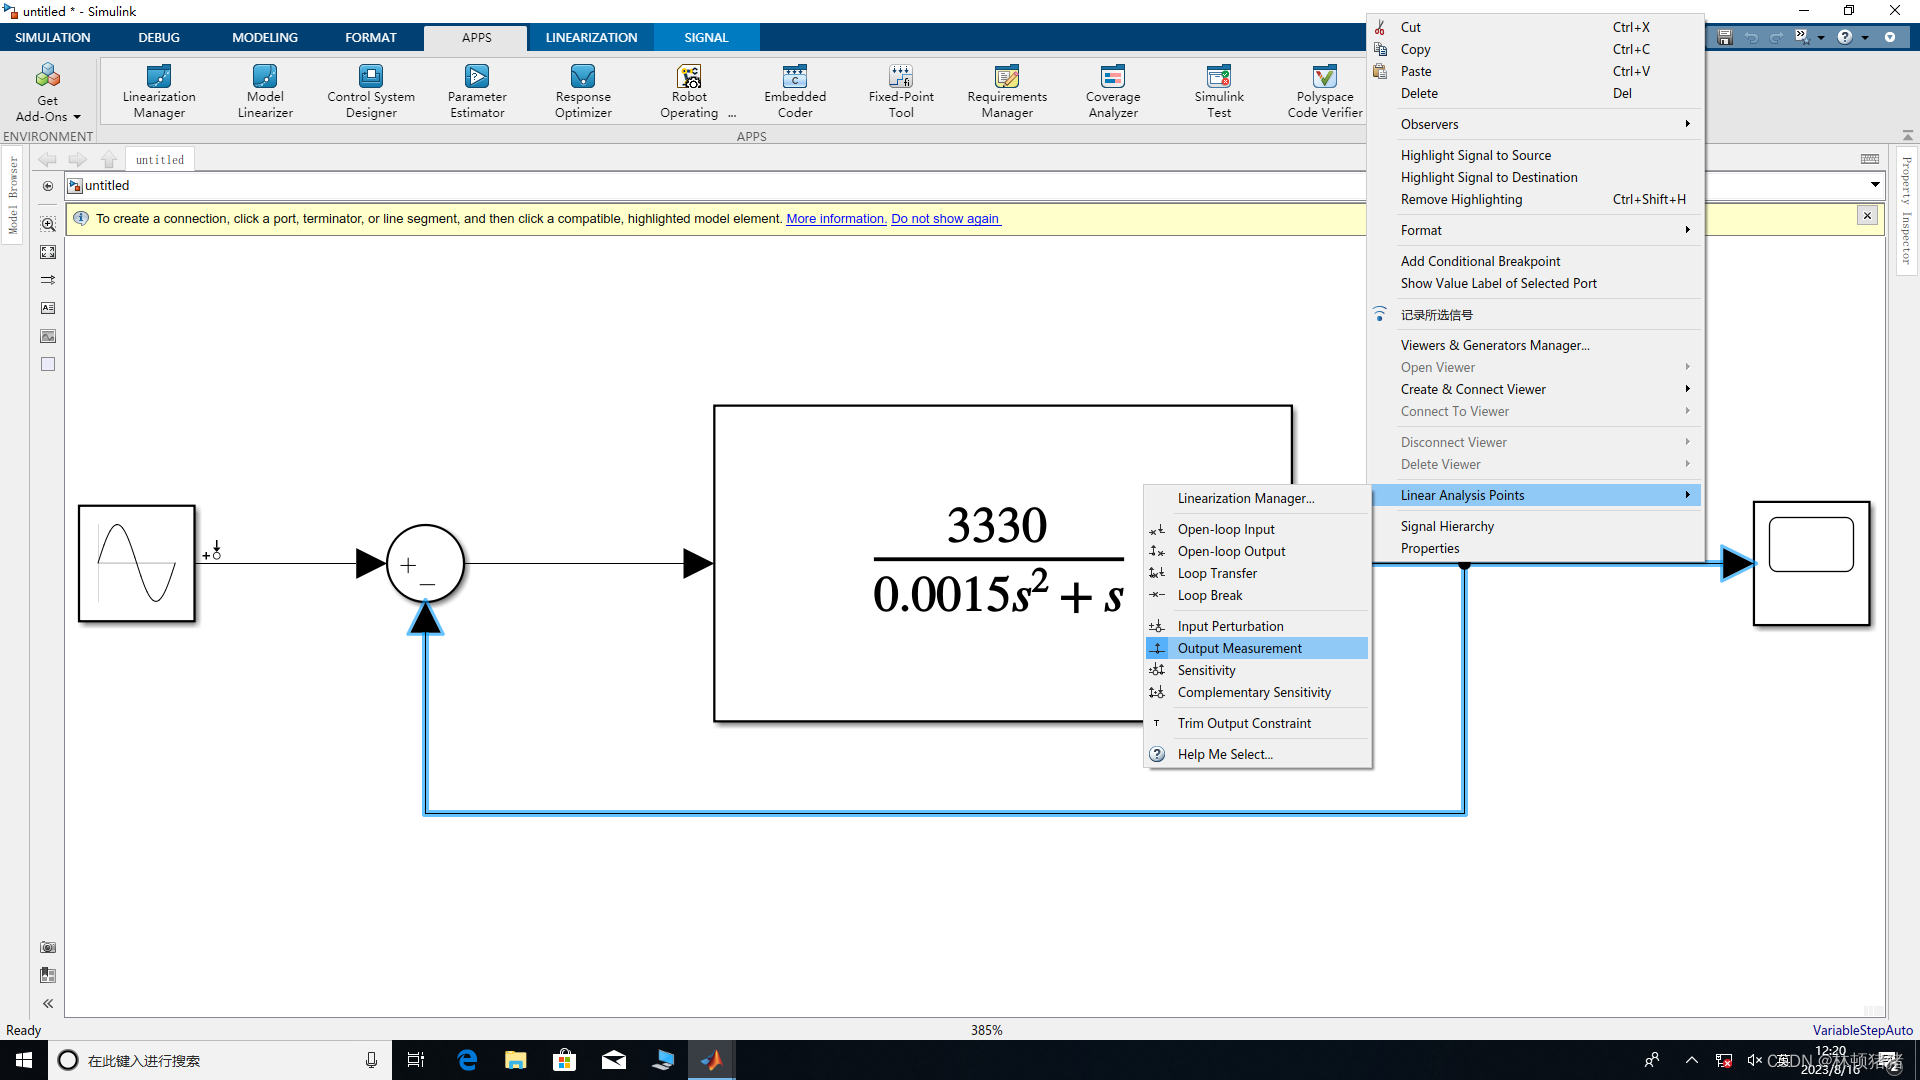Close the yellow notification banner
1920x1080 pixels.
pyautogui.click(x=1867, y=215)
